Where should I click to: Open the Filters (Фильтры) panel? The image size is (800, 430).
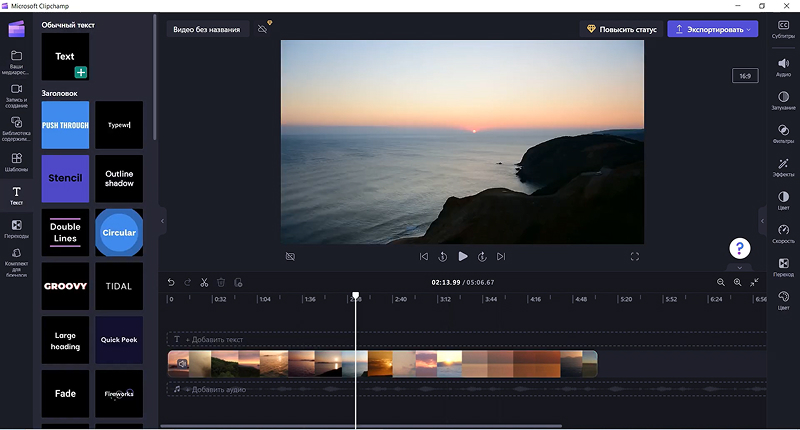click(783, 134)
